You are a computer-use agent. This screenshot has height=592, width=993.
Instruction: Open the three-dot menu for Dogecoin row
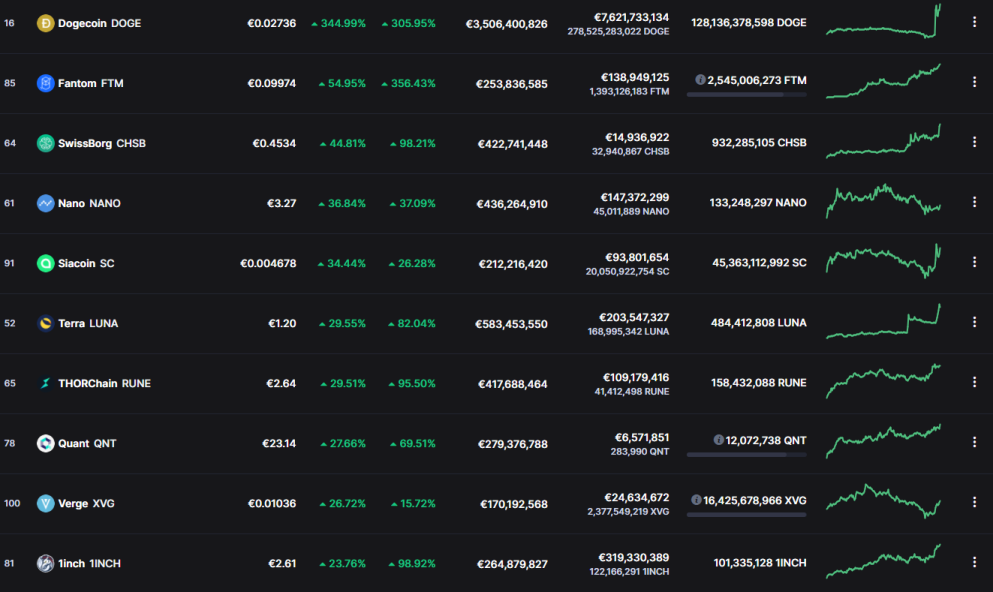(974, 22)
